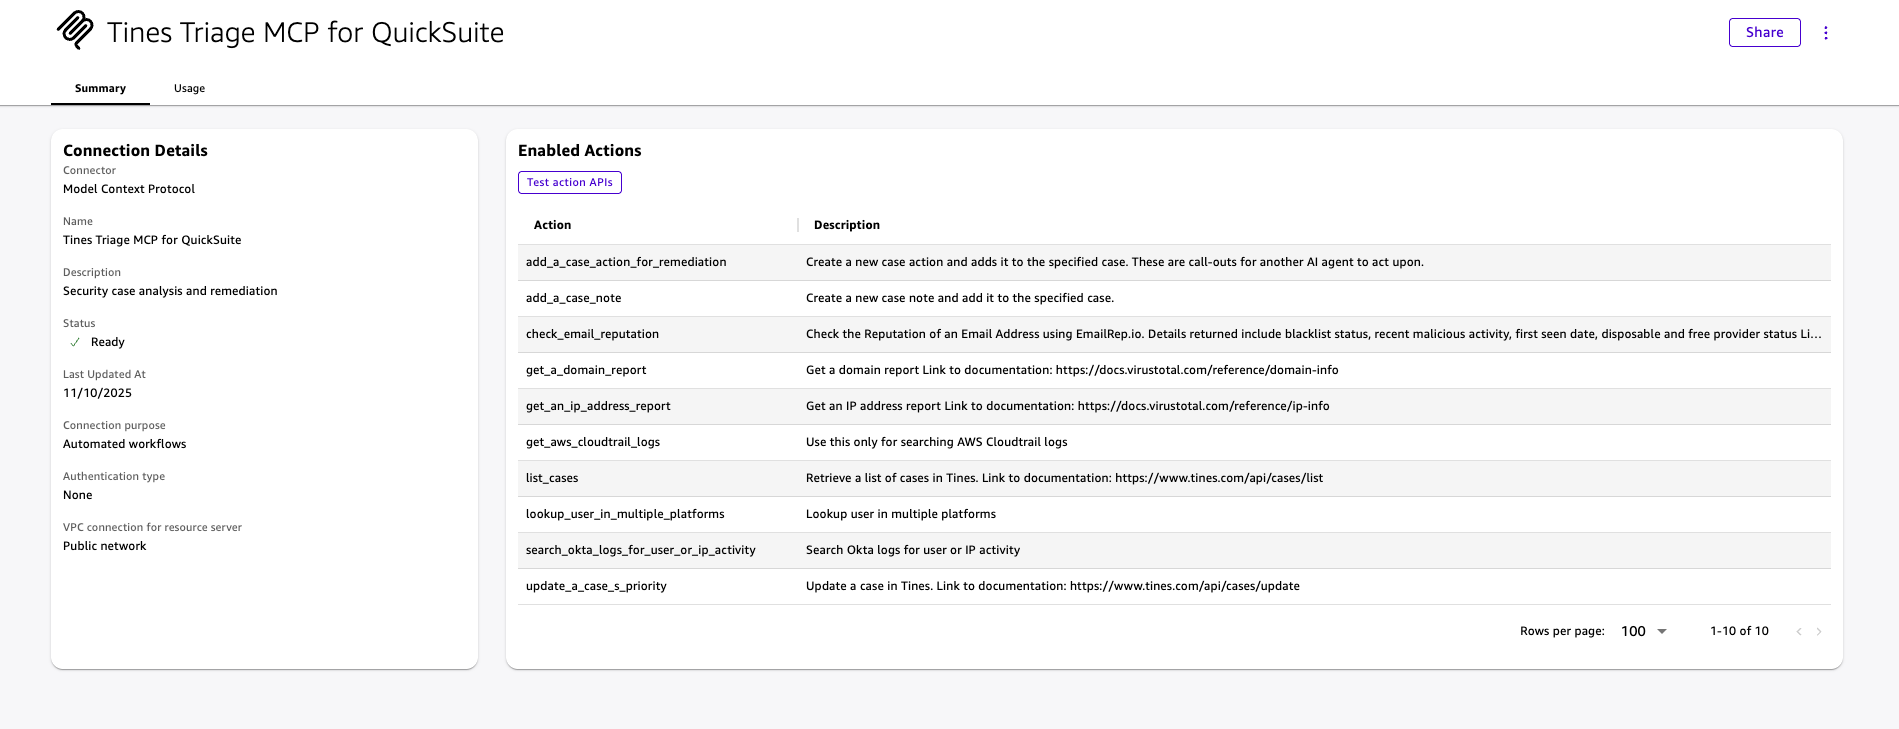Click the '1-10 of 10' pagination count
This screenshot has width=1899, height=729.
pos(1739,631)
